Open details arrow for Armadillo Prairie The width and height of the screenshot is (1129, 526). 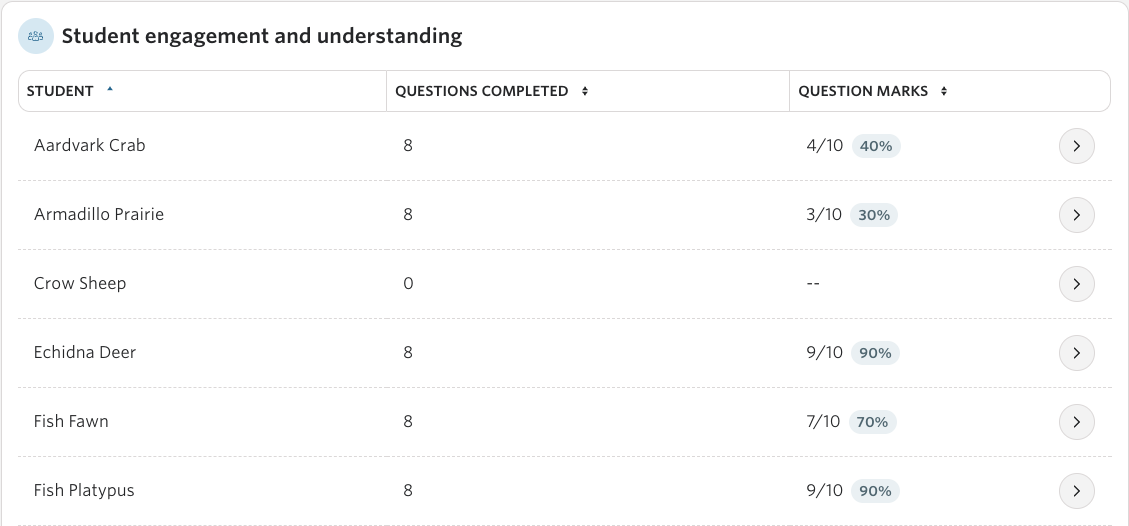point(1076,215)
